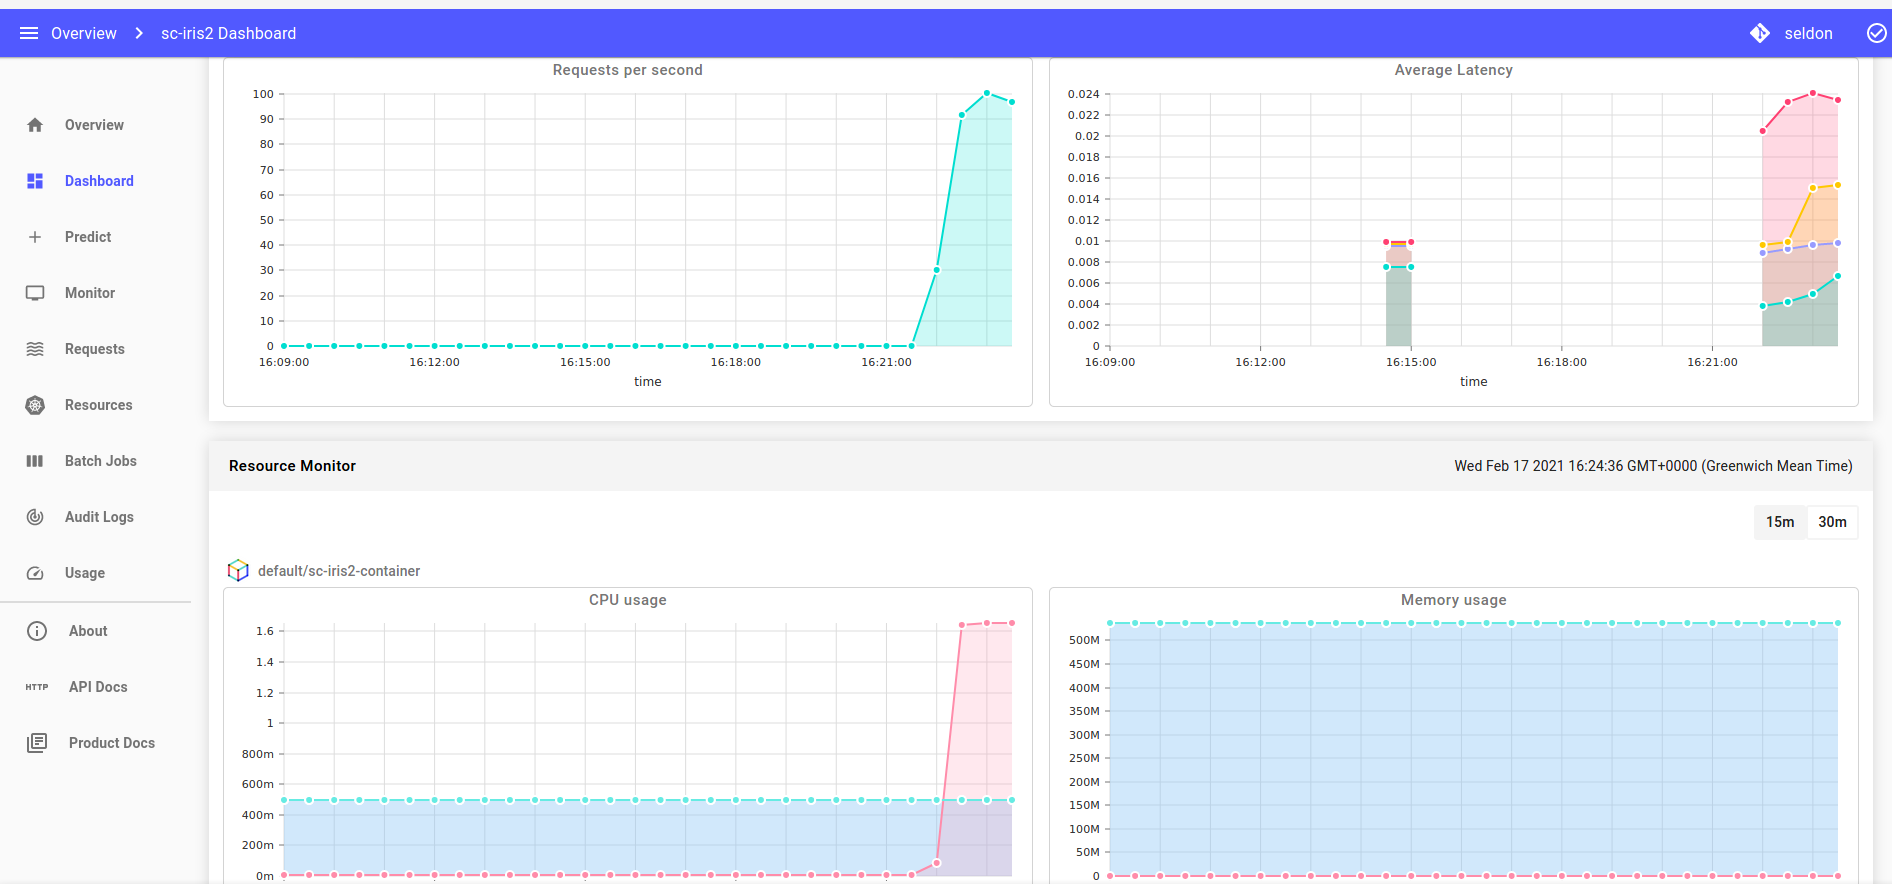Click the seldon git repository icon
The width and height of the screenshot is (1892, 884).
tap(1760, 33)
